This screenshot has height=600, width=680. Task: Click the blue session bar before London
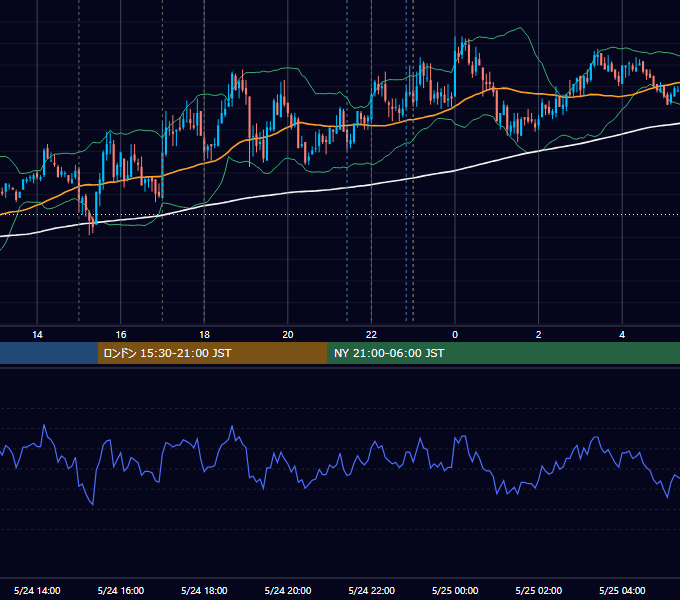(x=49, y=353)
